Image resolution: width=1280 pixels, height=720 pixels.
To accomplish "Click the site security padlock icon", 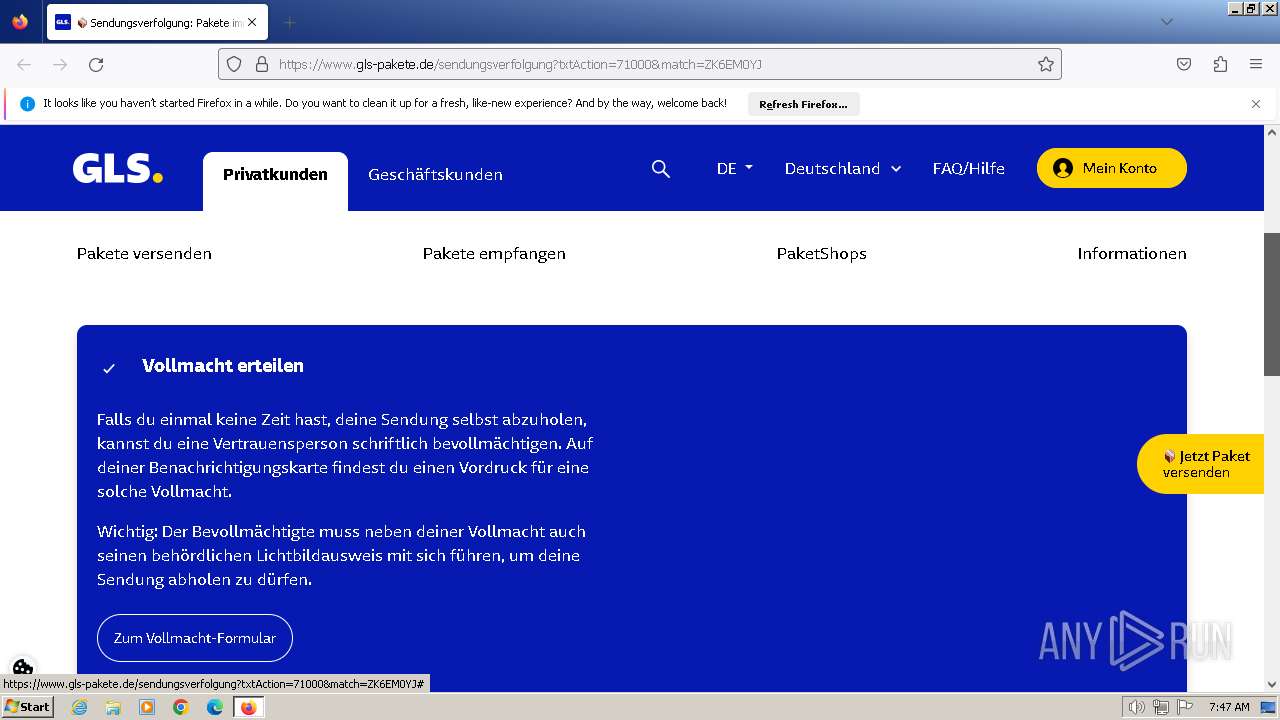I will (262, 64).
